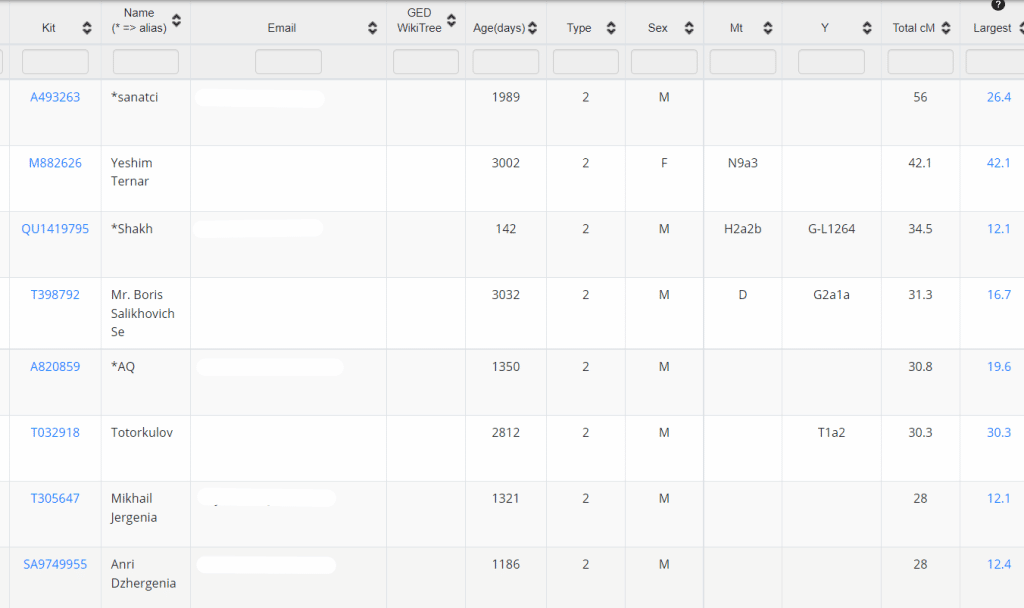Sort the Sex column

(x=689, y=28)
